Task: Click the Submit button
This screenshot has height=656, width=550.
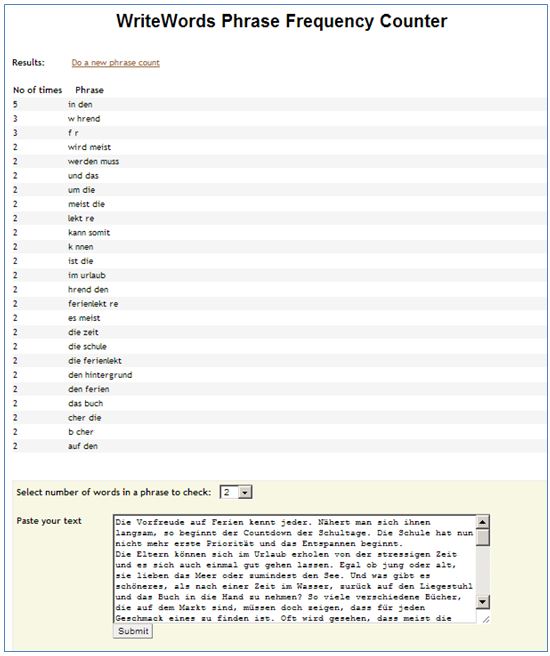Action: 133,631
